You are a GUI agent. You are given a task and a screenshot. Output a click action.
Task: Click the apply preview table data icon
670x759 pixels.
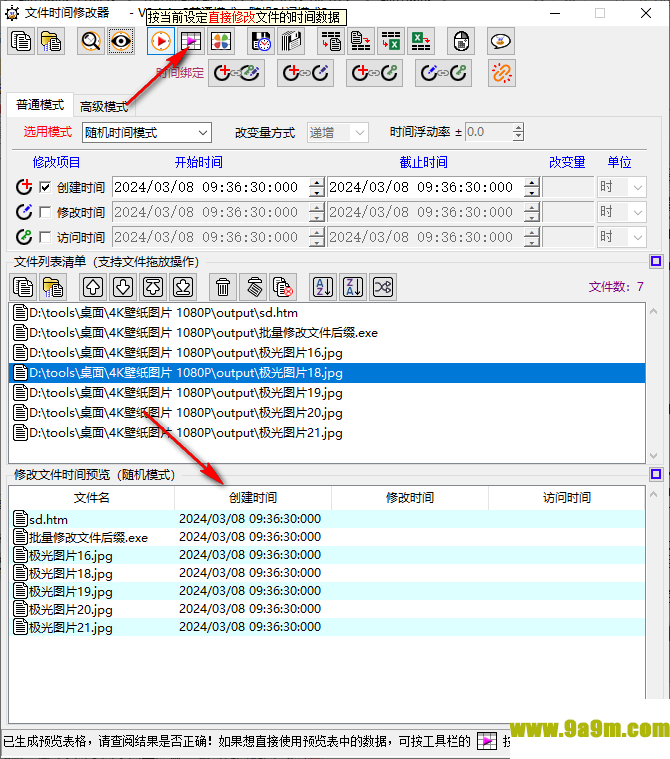[x=191, y=41]
